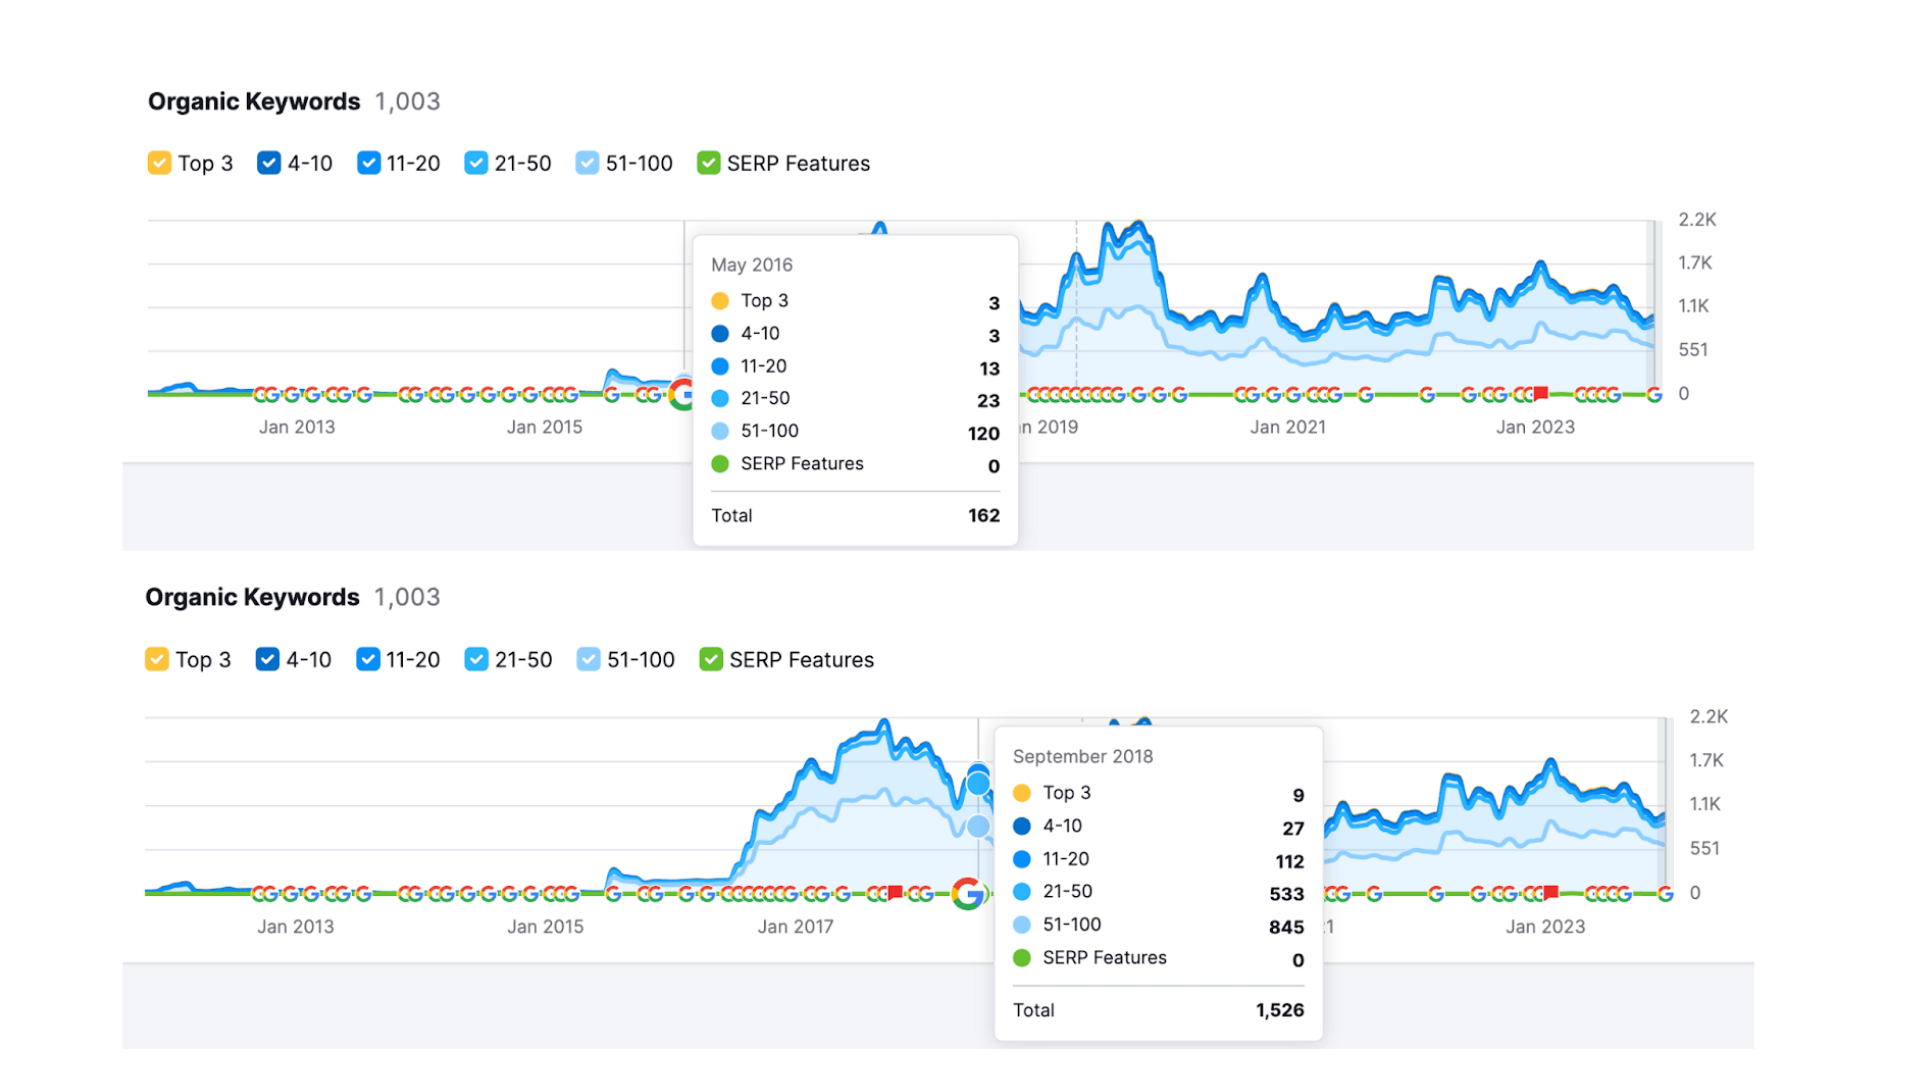The height and width of the screenshot is (1080, 1920).
Task: Toggle the 21-50 checkbox in upper chart
Action: click(476, 163)
